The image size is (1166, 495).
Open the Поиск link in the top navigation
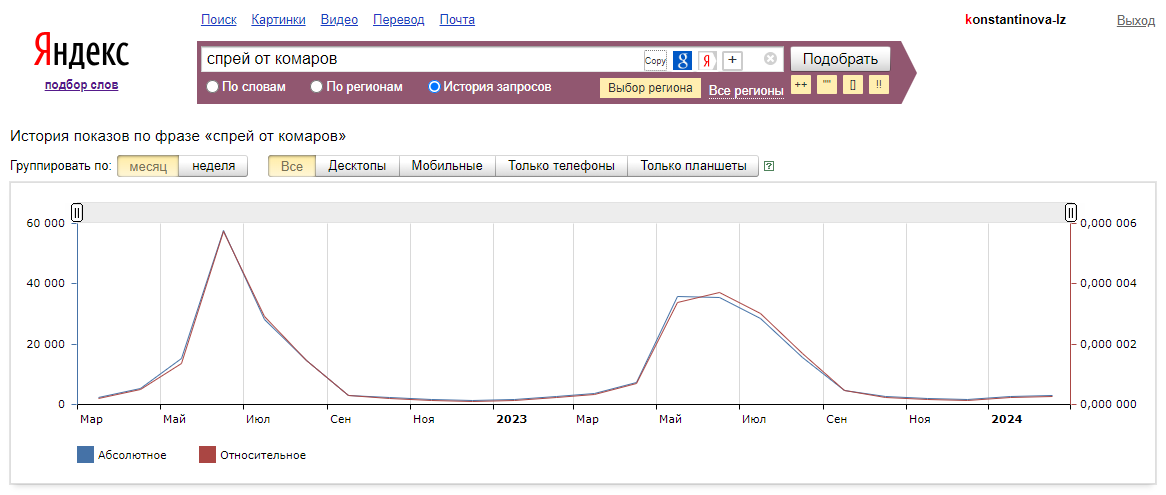219,20
